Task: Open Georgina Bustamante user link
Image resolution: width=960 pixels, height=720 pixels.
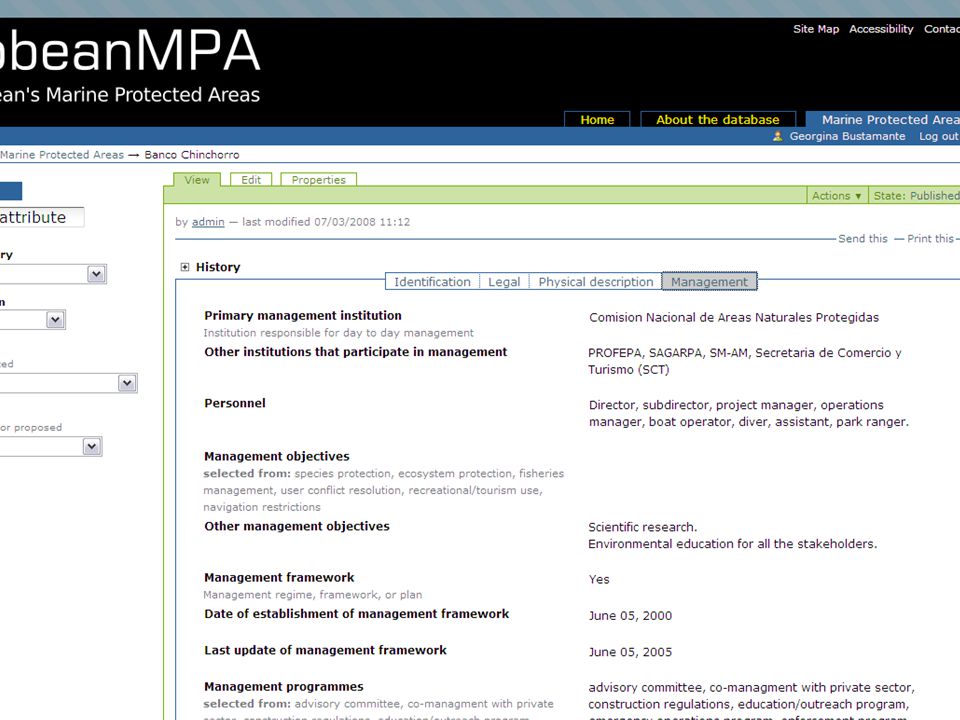Action: click(847, 137)
